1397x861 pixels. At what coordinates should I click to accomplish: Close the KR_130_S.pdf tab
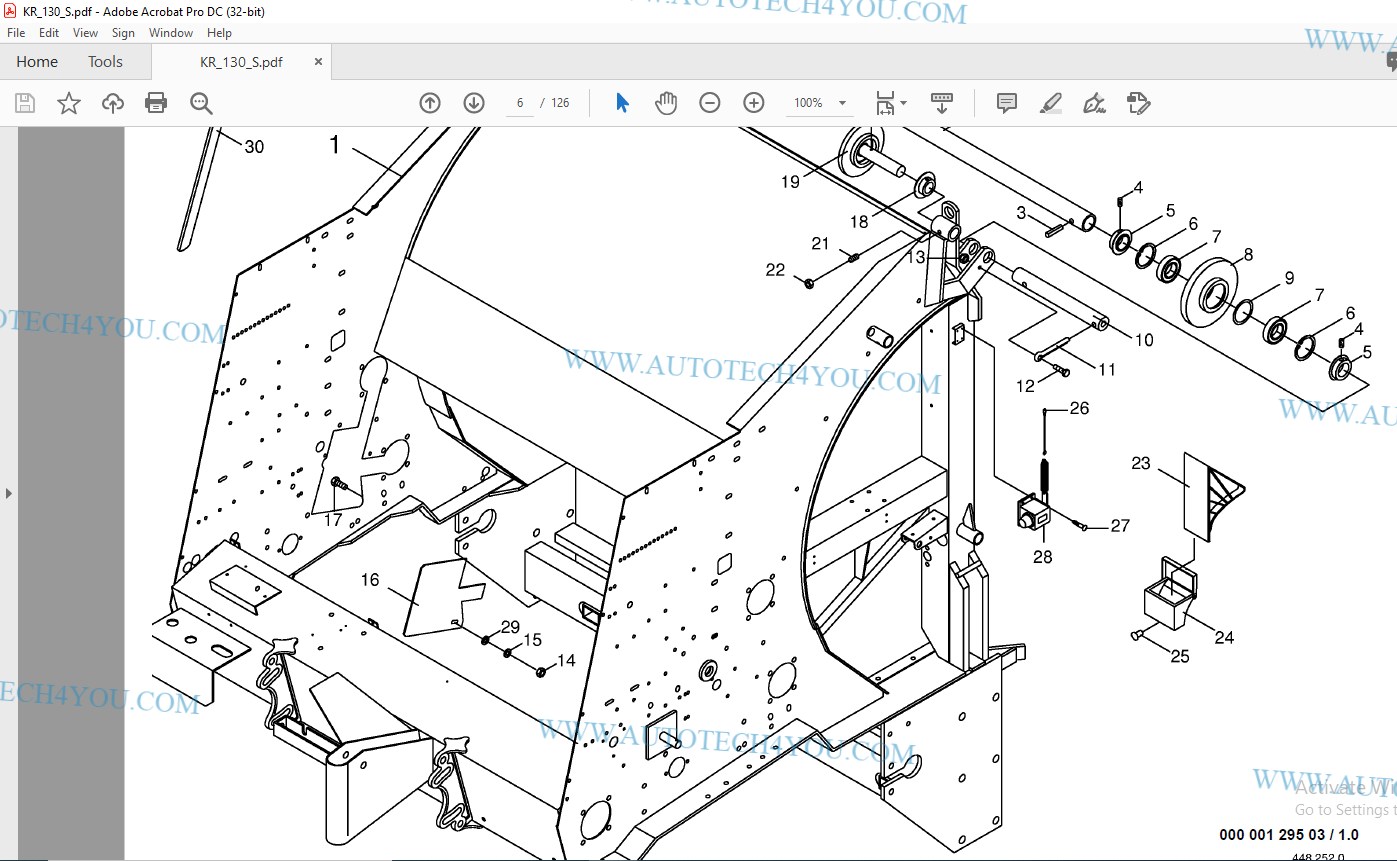319,62
